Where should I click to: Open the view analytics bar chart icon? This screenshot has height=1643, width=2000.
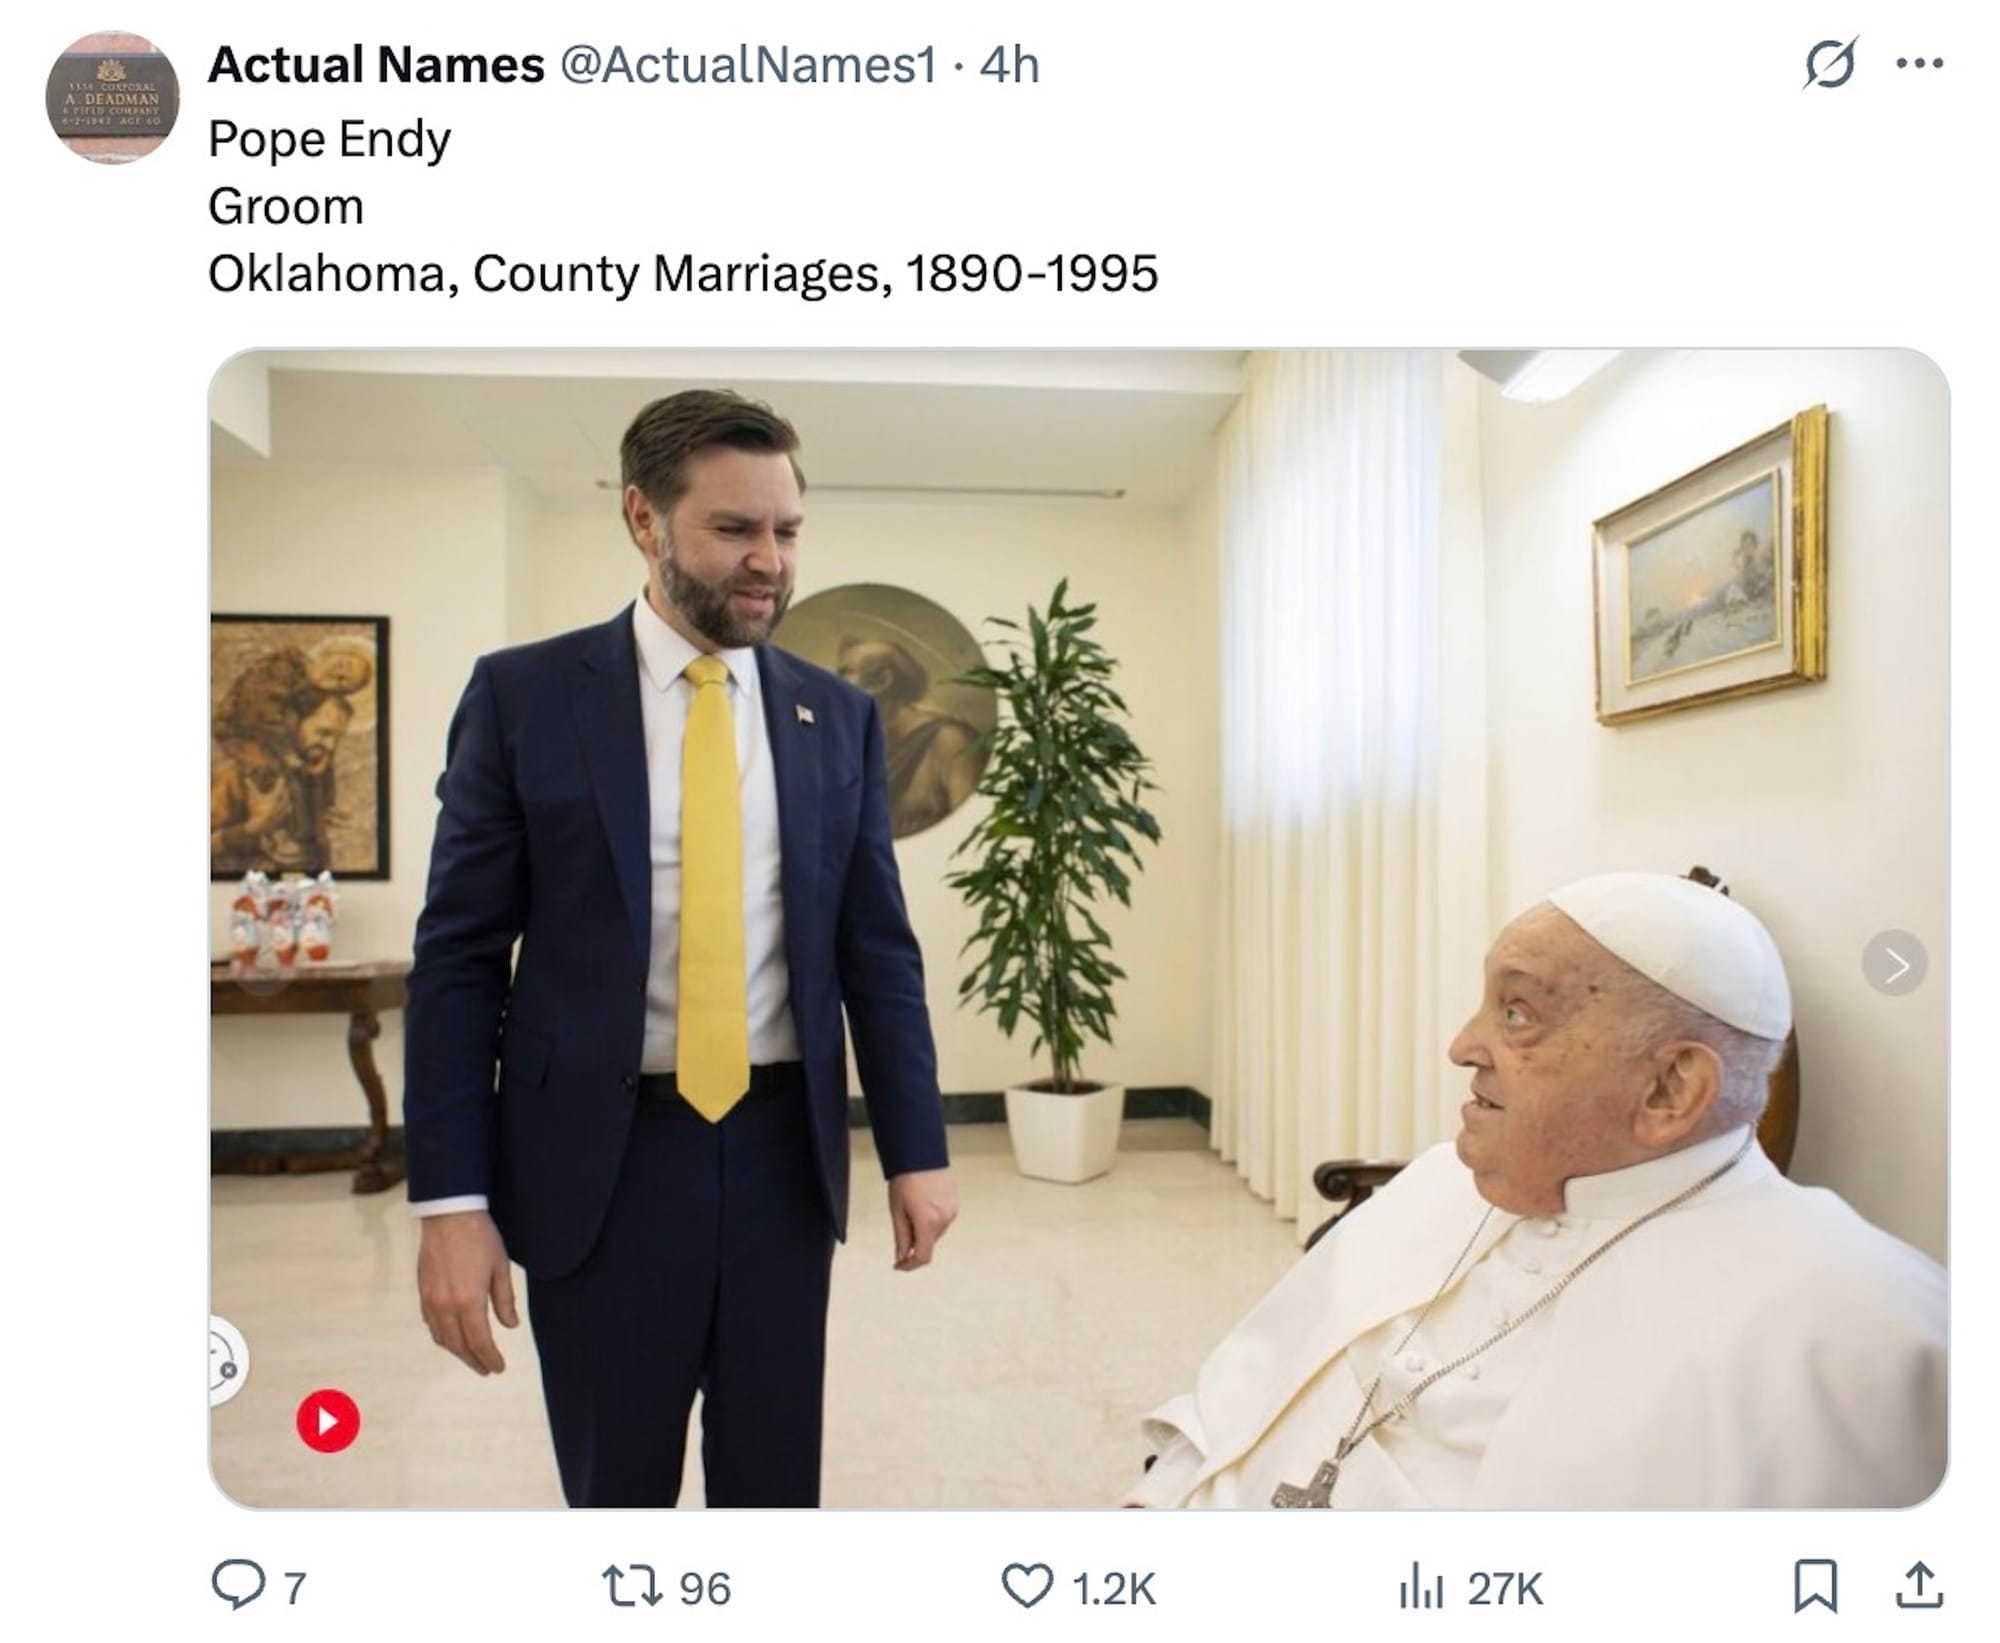[1421, 1587]
